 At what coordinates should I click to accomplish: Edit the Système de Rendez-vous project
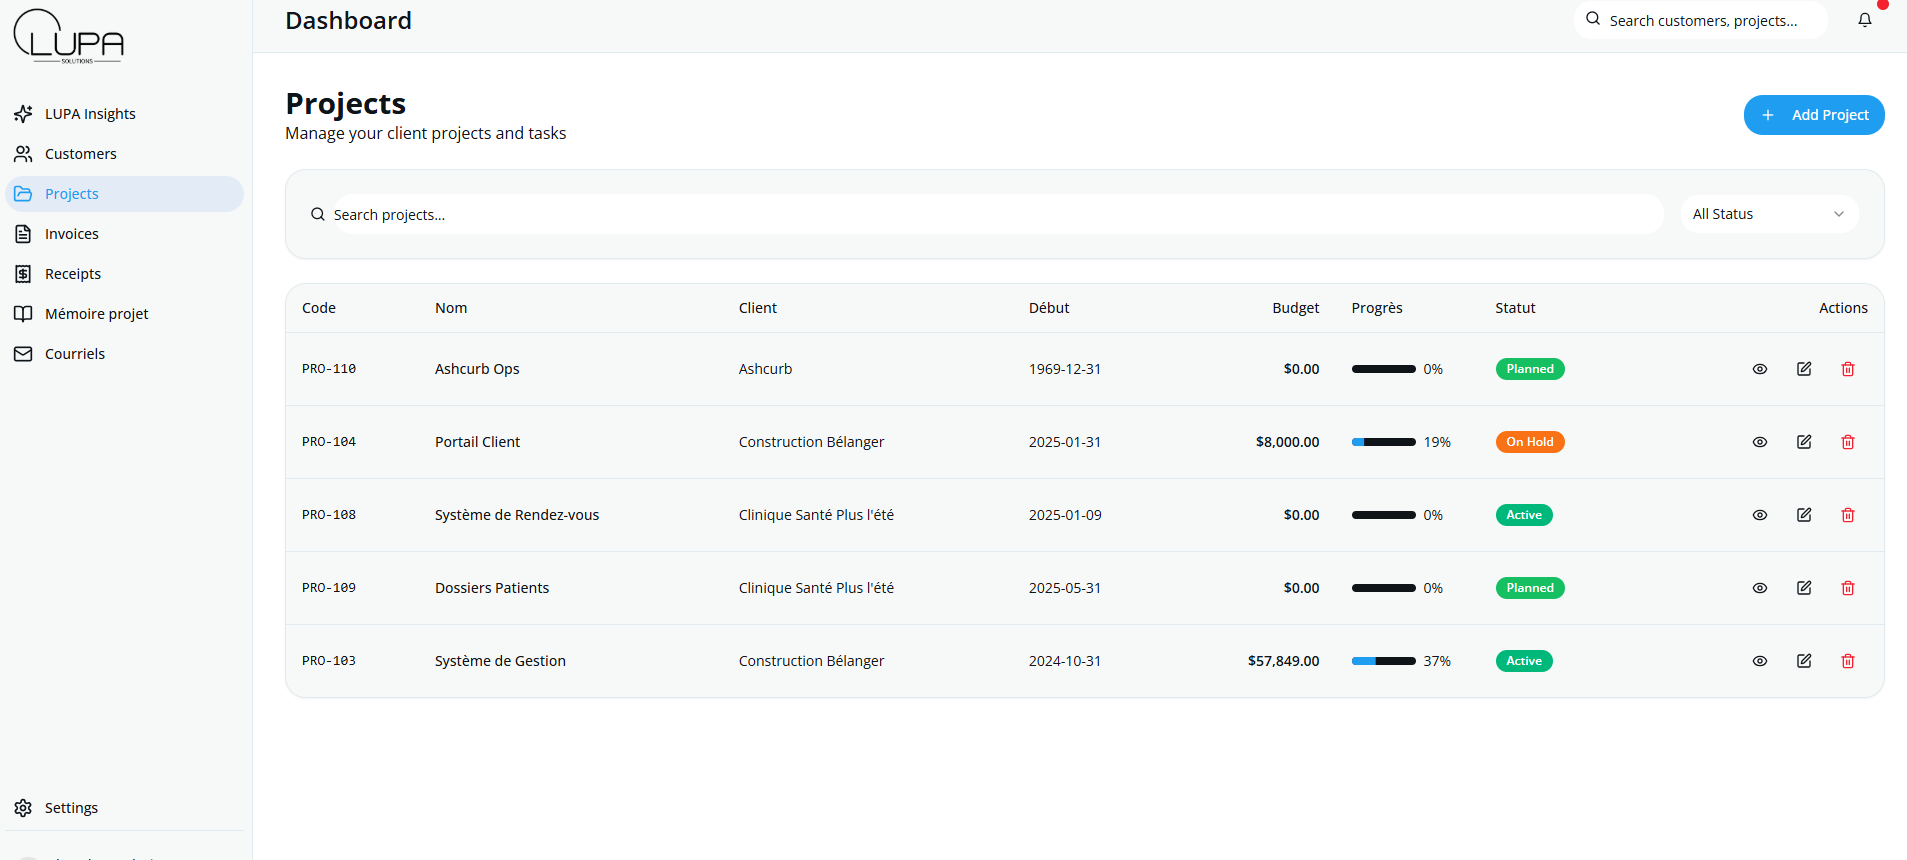(1803, 515)
